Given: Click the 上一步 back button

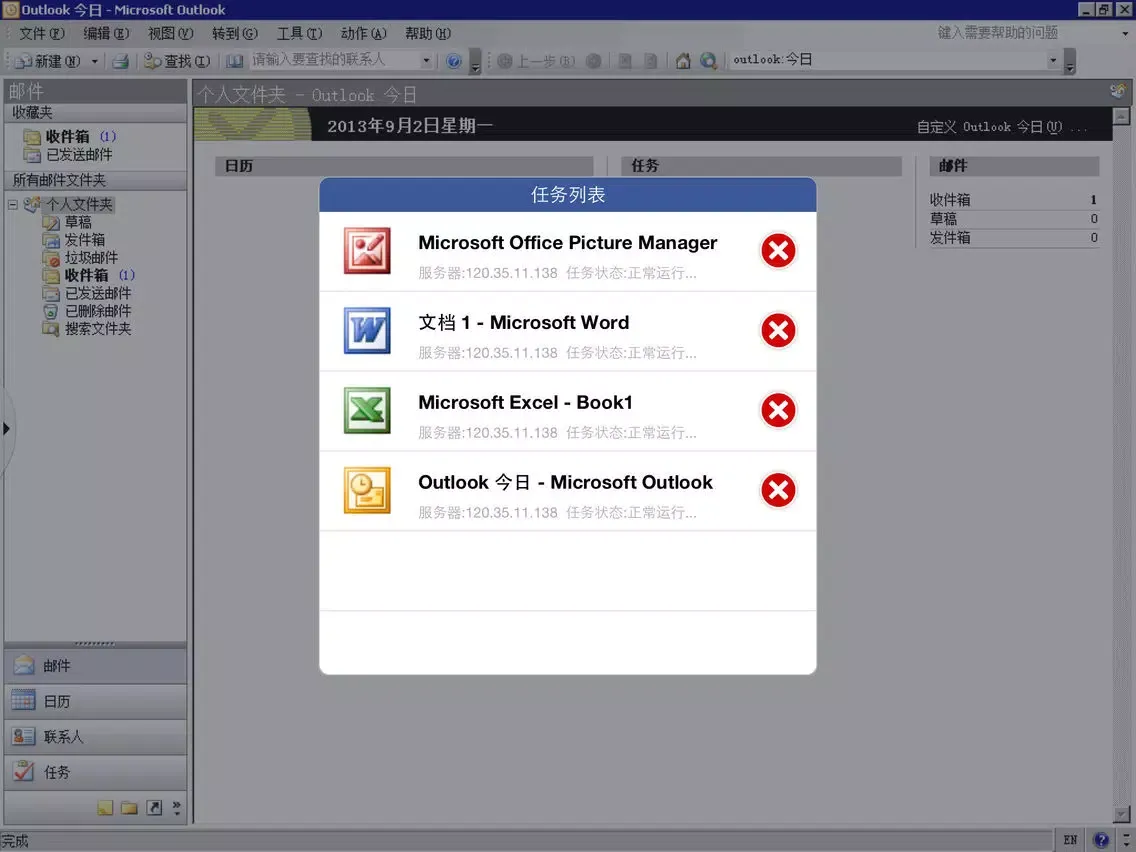Looking at the screenshot, I should tap(536, 62).
